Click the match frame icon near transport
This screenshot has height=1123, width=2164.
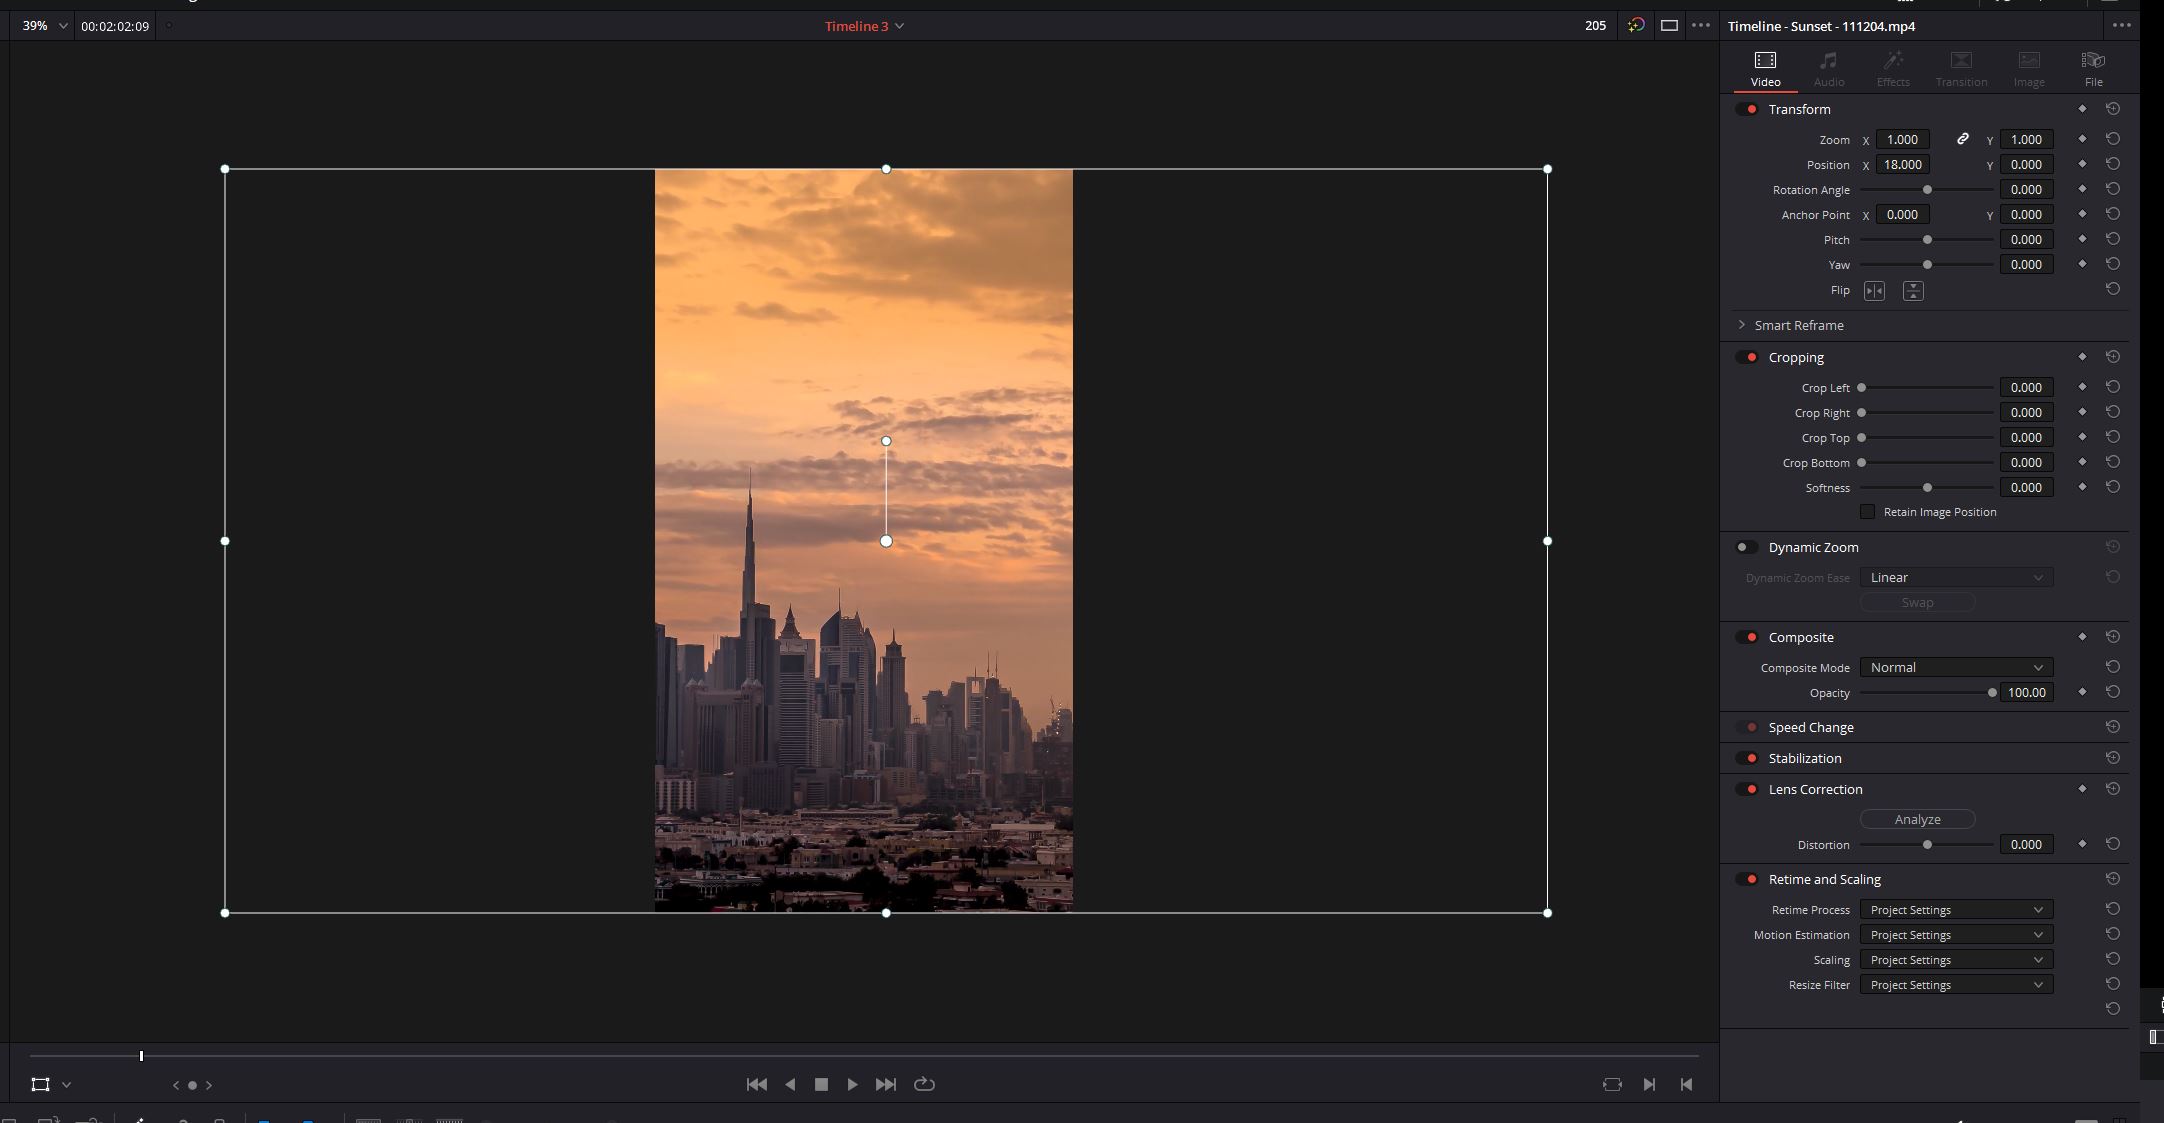tap(1612, 1084)
